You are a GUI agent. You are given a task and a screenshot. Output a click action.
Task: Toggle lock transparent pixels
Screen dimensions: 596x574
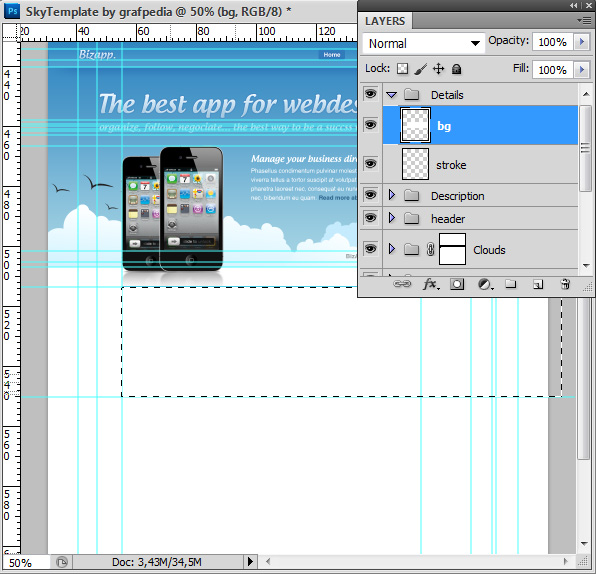(x=402, y=69)
